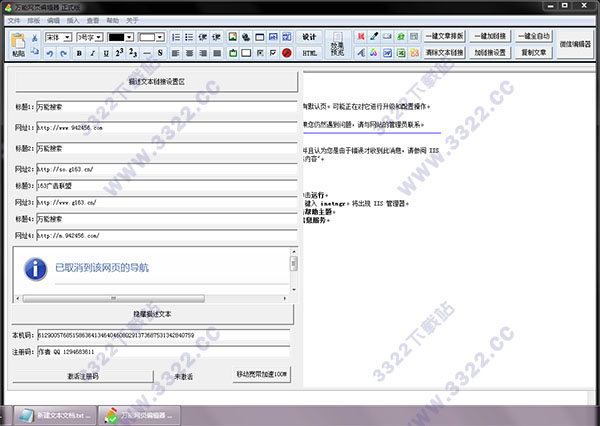The width and height of the screenshot is (600, 426).
Task: Click the scissors cut icon
Action: [34, 38]
